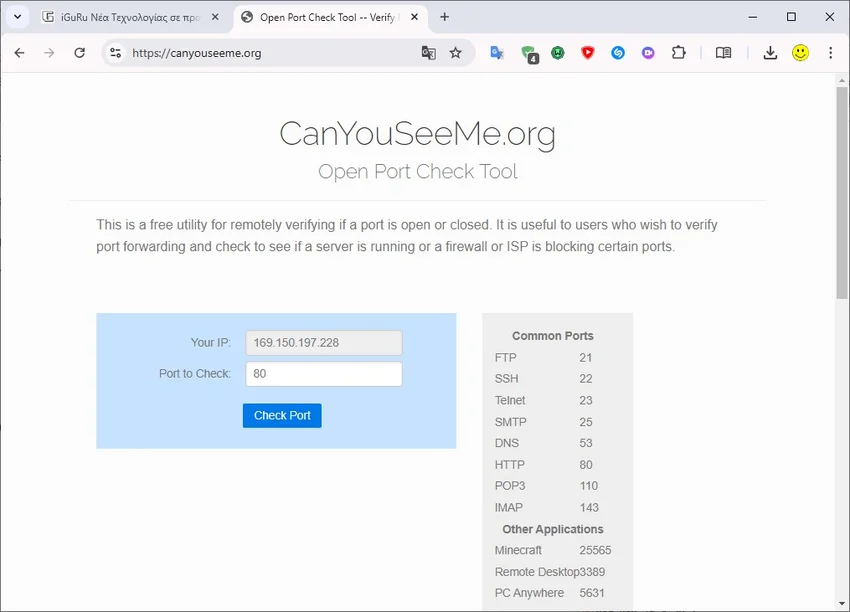The width and height of the screenshot is (850, 612).
Task: Open the Extensions puzzle piece menu
Action: tap(679, 53)
